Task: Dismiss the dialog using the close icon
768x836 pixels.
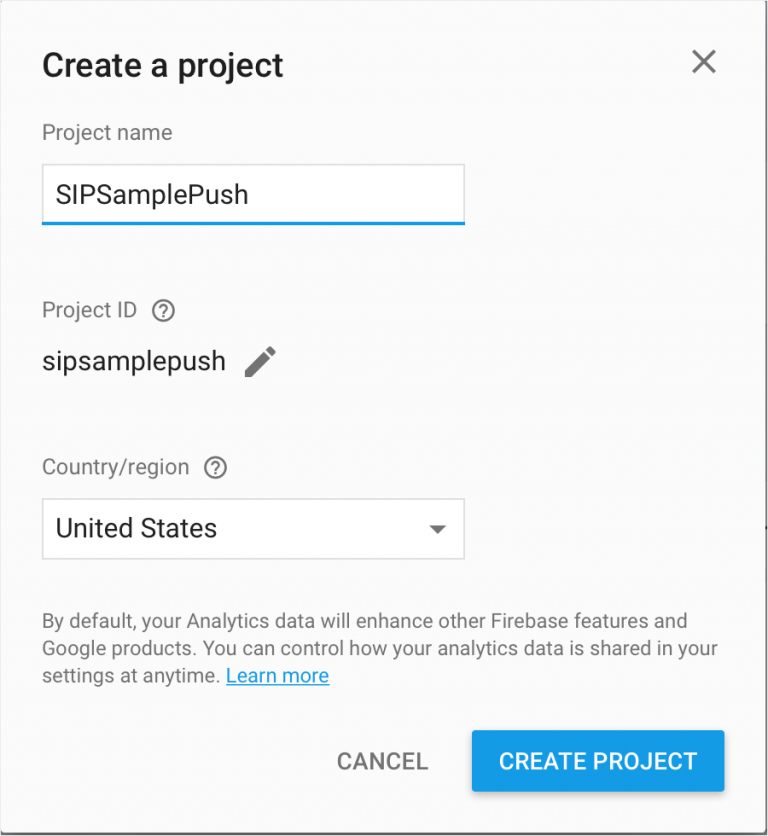Action: tap(703, 62)
